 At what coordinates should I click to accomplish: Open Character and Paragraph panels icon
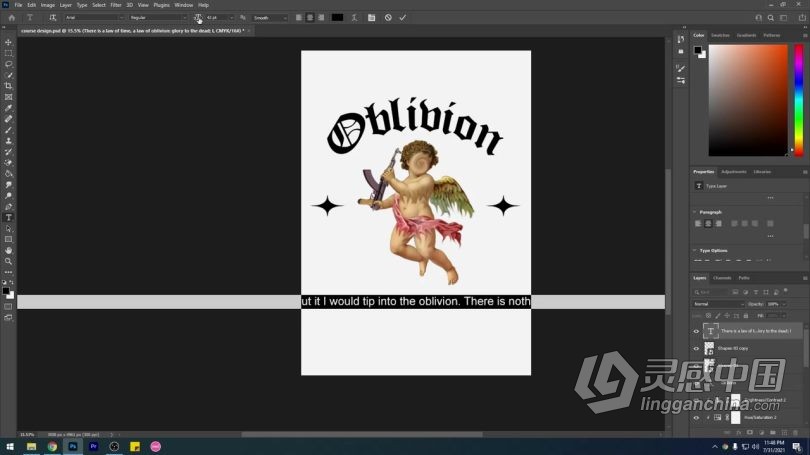(x=371, y=18)
